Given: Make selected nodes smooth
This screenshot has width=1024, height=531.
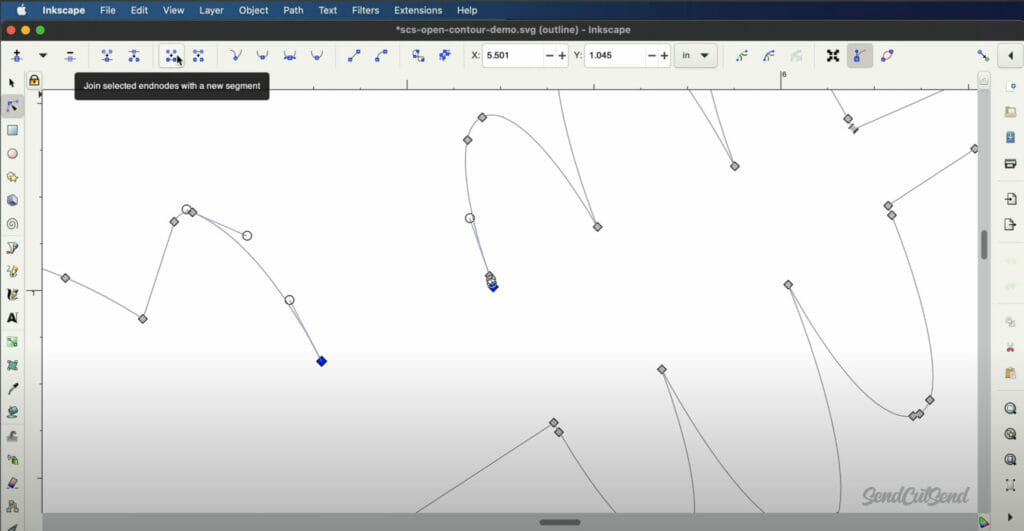Looking at the screenshot, I should point(262,56).
